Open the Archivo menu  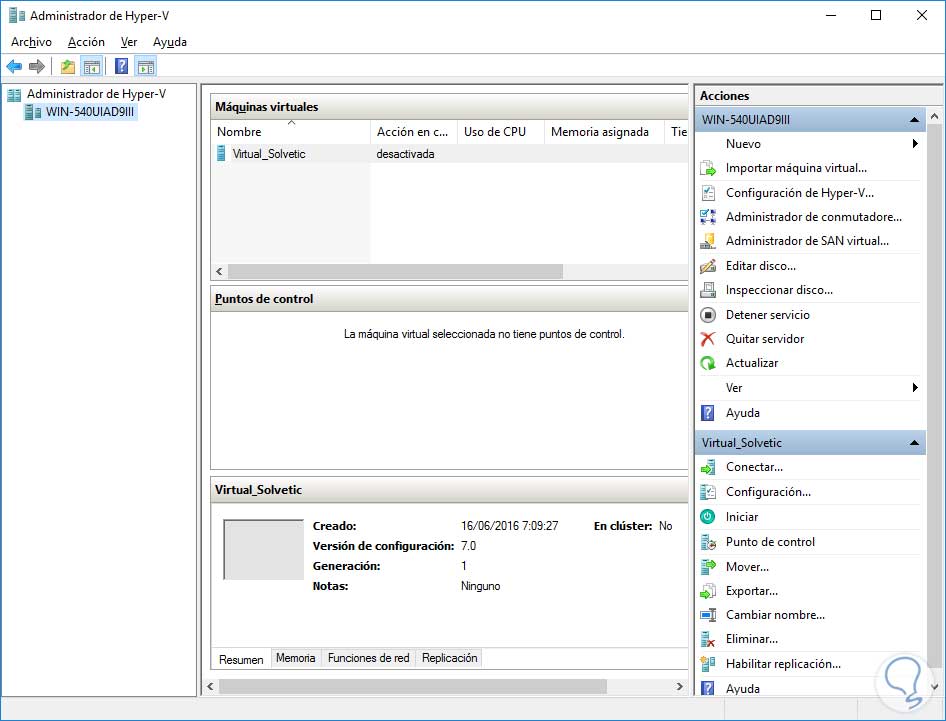pyautogui.click(x=31, y=42)
